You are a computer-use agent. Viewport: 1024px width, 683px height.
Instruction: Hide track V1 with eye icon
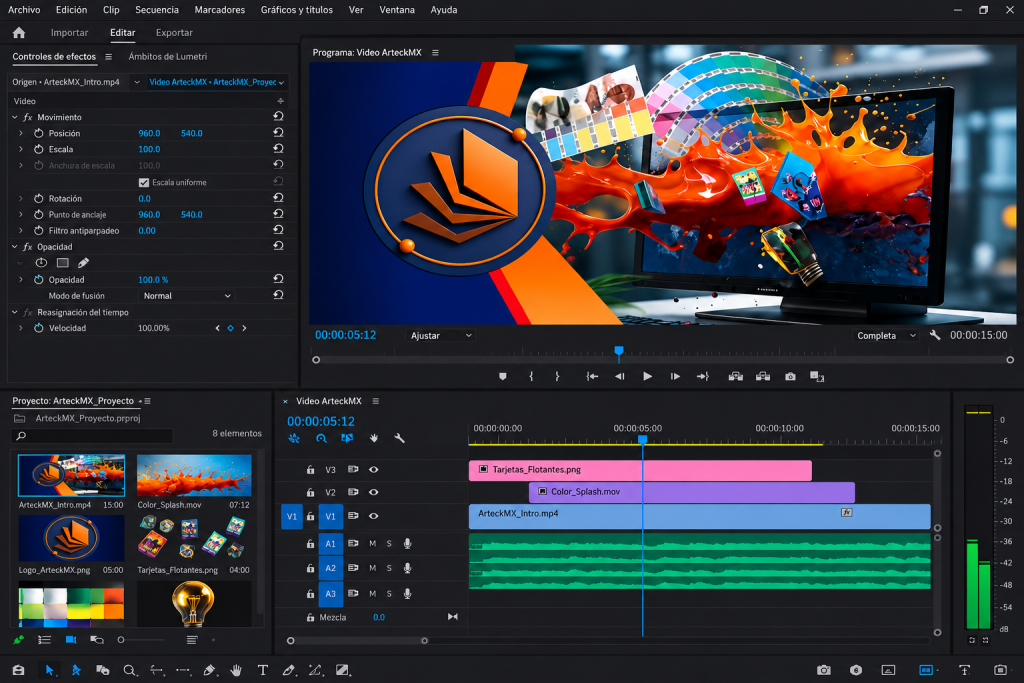click(x=374, y=516)
